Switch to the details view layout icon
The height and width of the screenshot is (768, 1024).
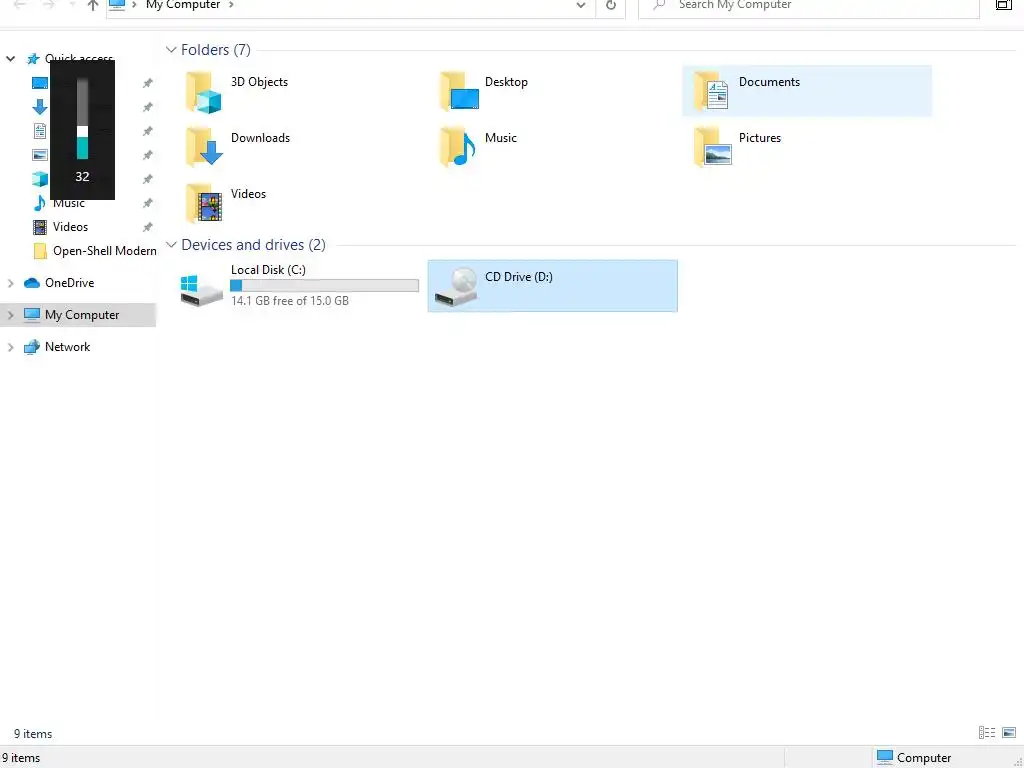(x=987, y=733)
